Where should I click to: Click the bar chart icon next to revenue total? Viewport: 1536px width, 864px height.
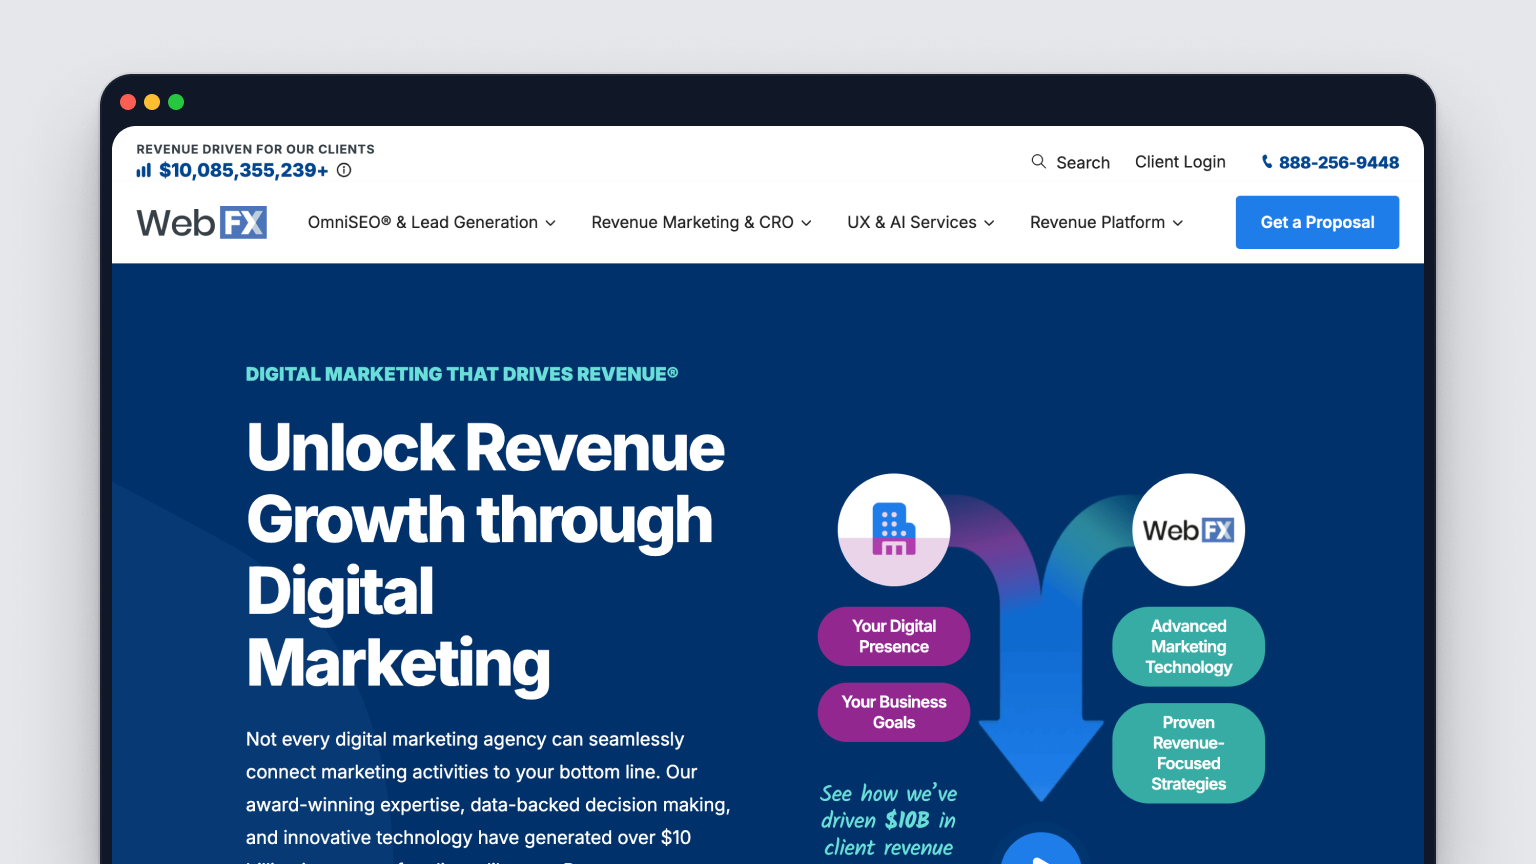(143, 170)
